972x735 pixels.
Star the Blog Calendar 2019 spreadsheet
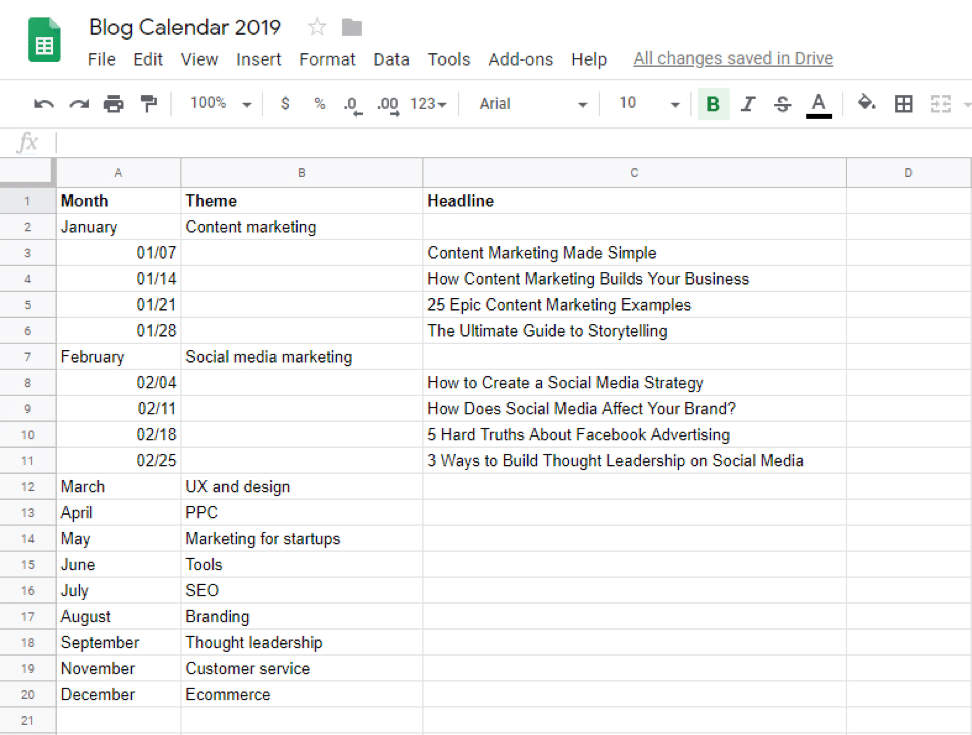point(316,27)
